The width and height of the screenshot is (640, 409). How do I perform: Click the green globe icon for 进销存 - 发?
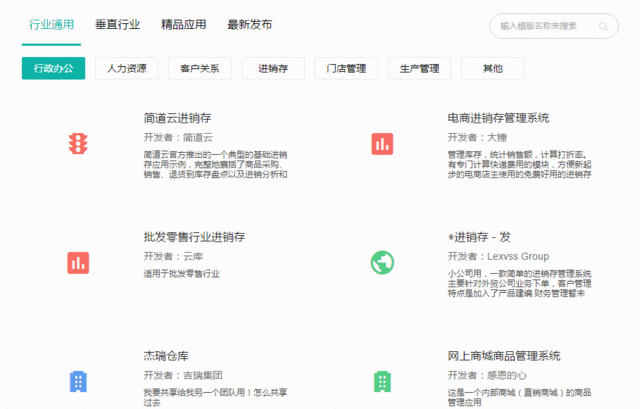coord(382,262)
